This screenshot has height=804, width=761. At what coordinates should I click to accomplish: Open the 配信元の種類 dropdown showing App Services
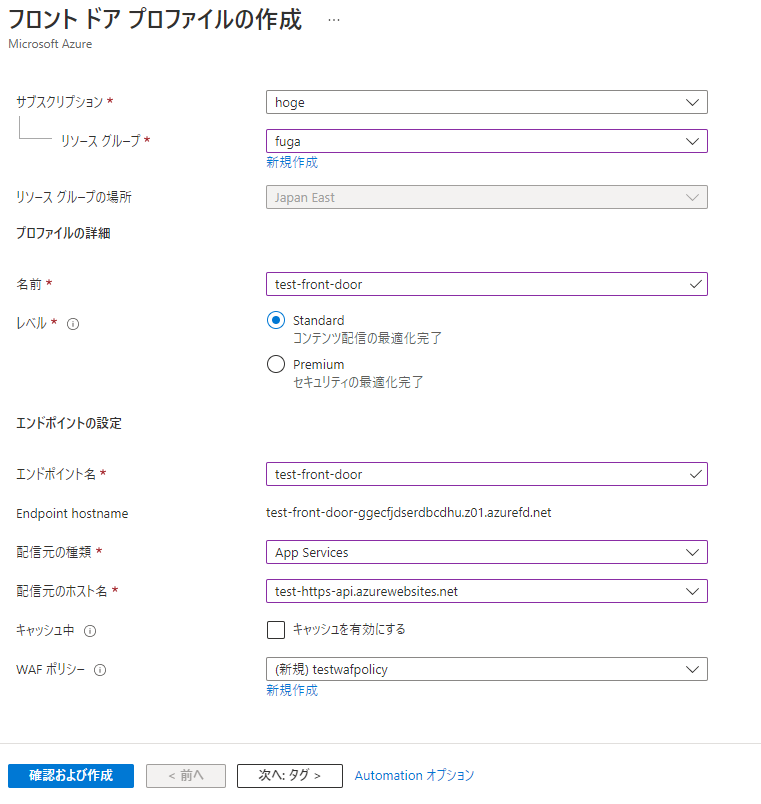click(x=487, y=552)
